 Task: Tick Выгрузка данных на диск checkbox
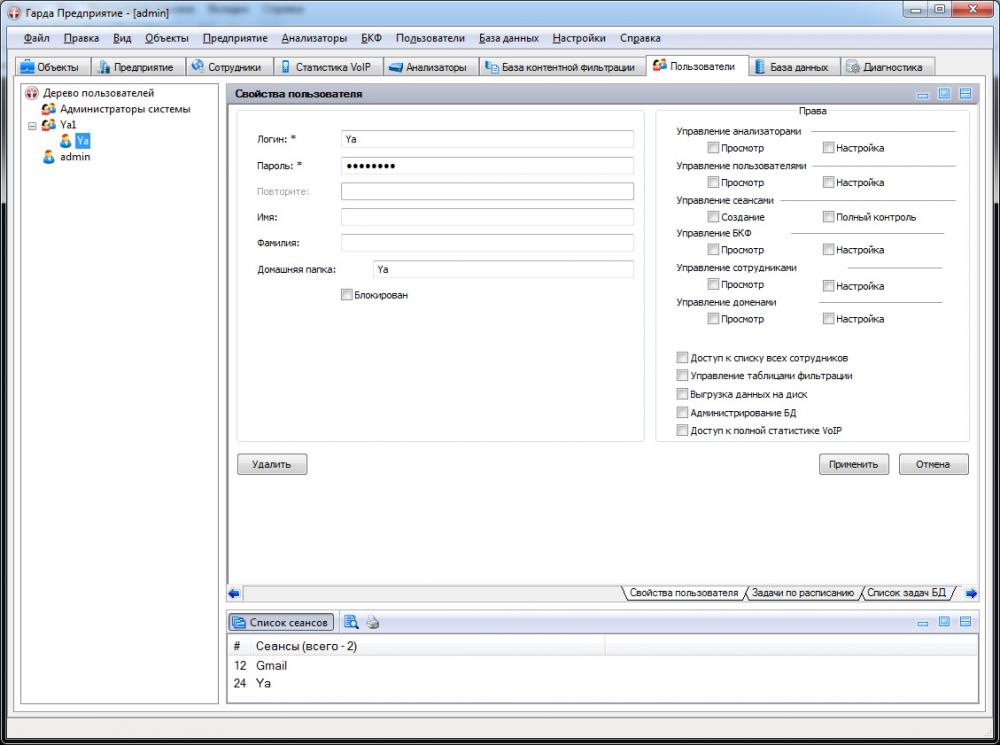click(683, 394)
